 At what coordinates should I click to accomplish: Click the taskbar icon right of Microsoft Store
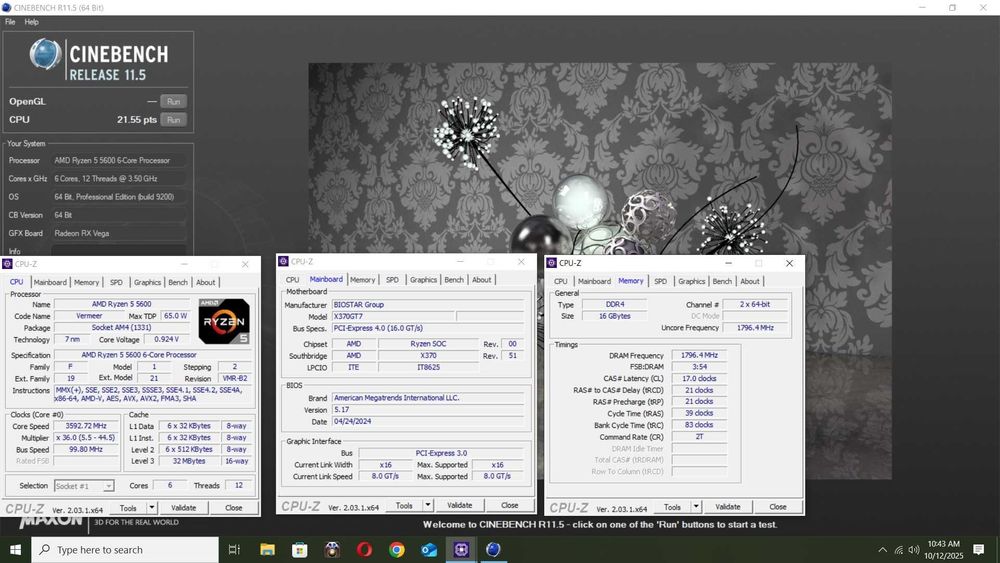click(332, 550)
